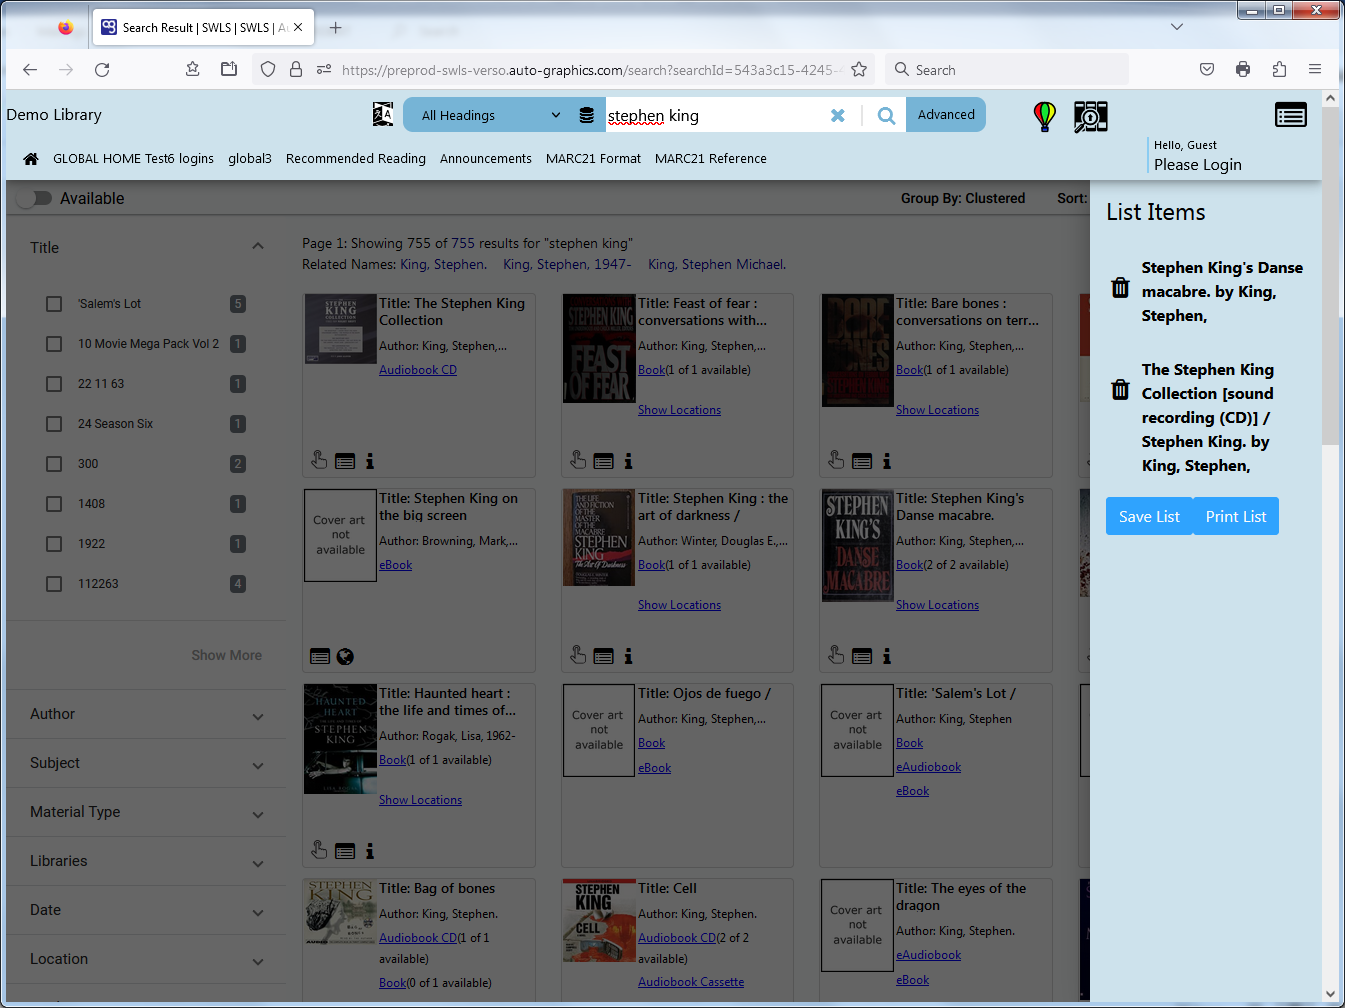Open Group By: Clustered dropdown
The width and height of the screenshot is (1345, 1008).
[x=962, y=198]
